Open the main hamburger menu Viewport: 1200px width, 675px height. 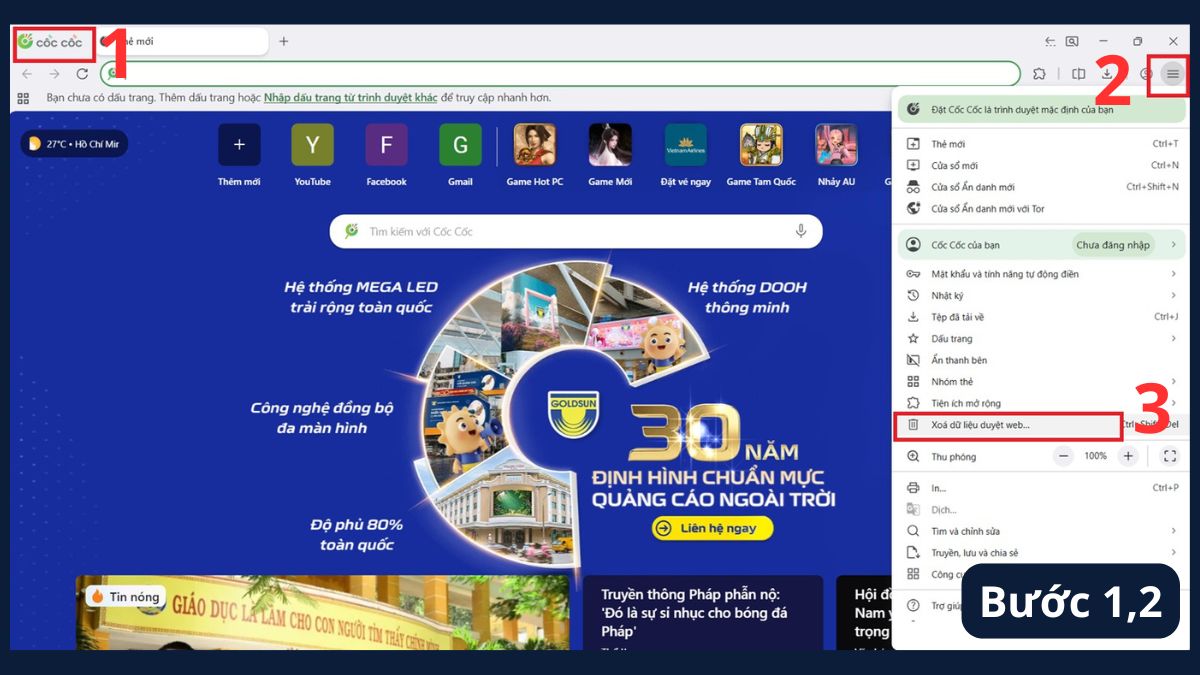(x=1172, y=74)
